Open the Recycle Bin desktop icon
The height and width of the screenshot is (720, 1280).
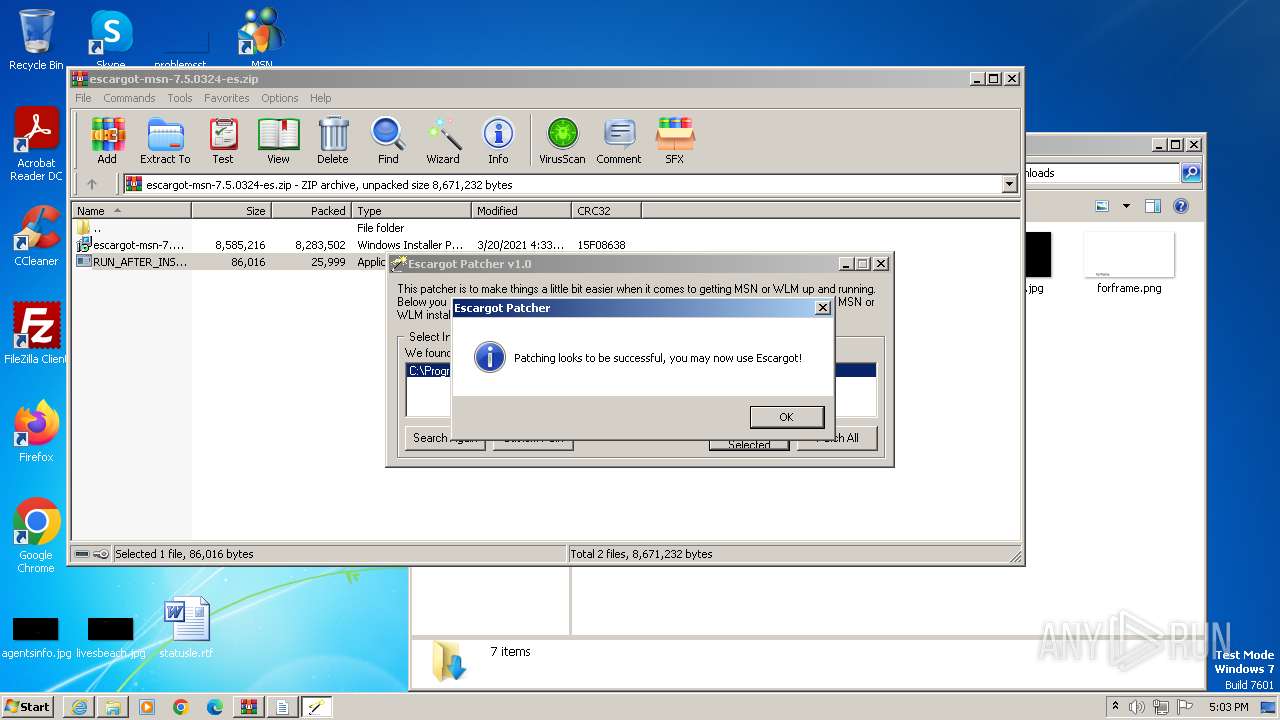pos(36,40)
